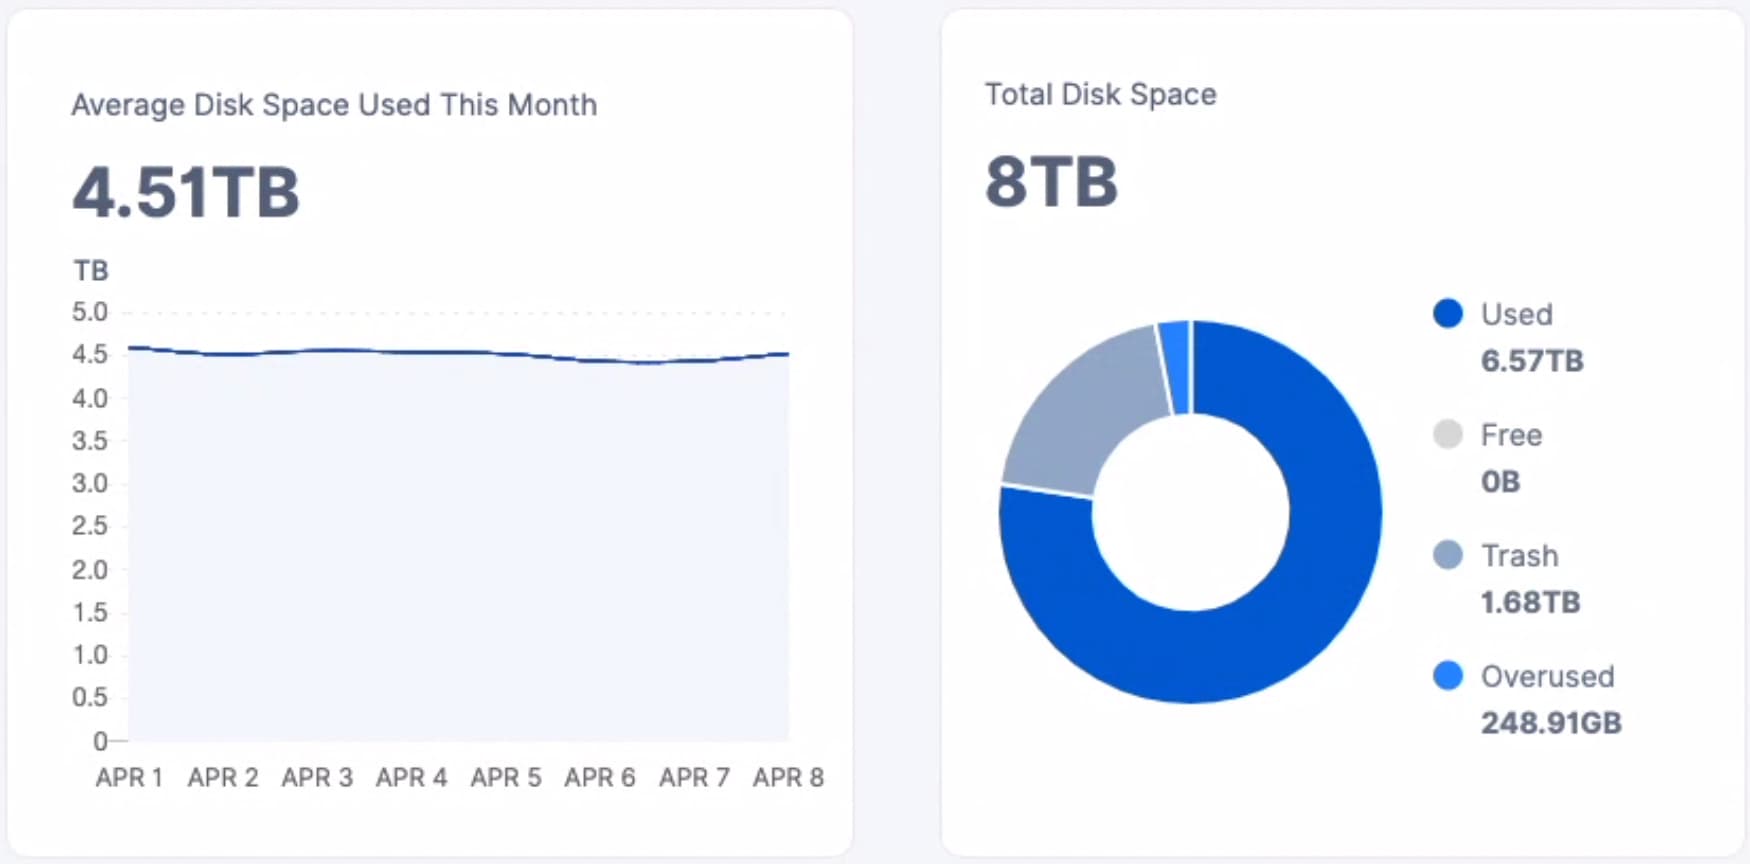Click the 248.91GB overused value
Screen dimensions: 1750x864
(x=1551, y=722)
